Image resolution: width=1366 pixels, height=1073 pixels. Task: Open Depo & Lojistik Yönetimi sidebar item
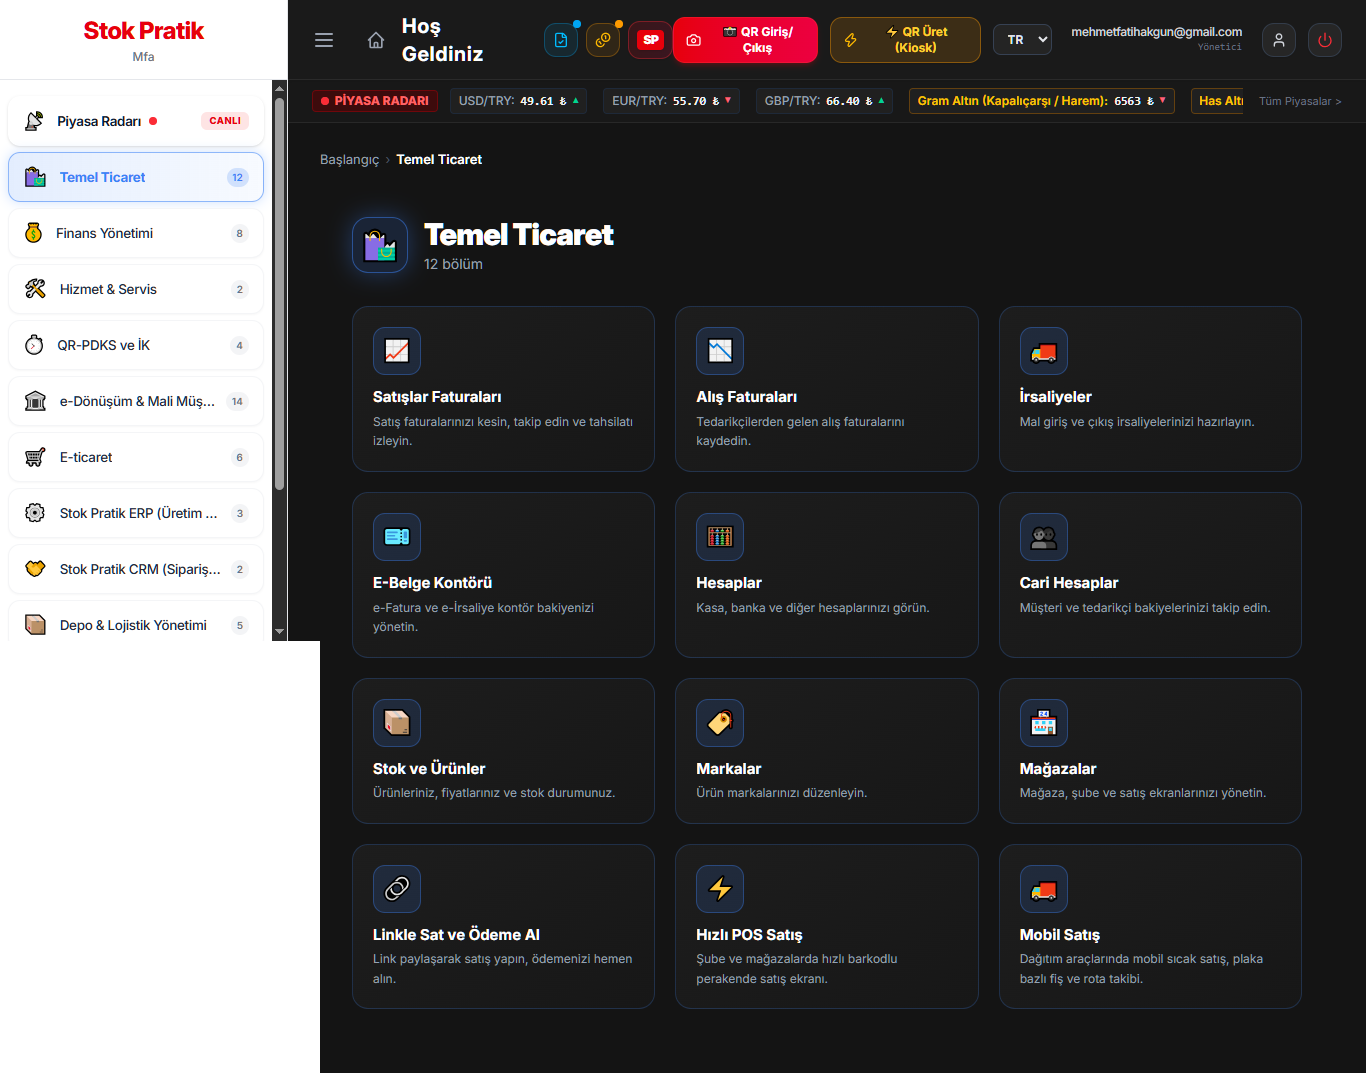pos(136,622)
